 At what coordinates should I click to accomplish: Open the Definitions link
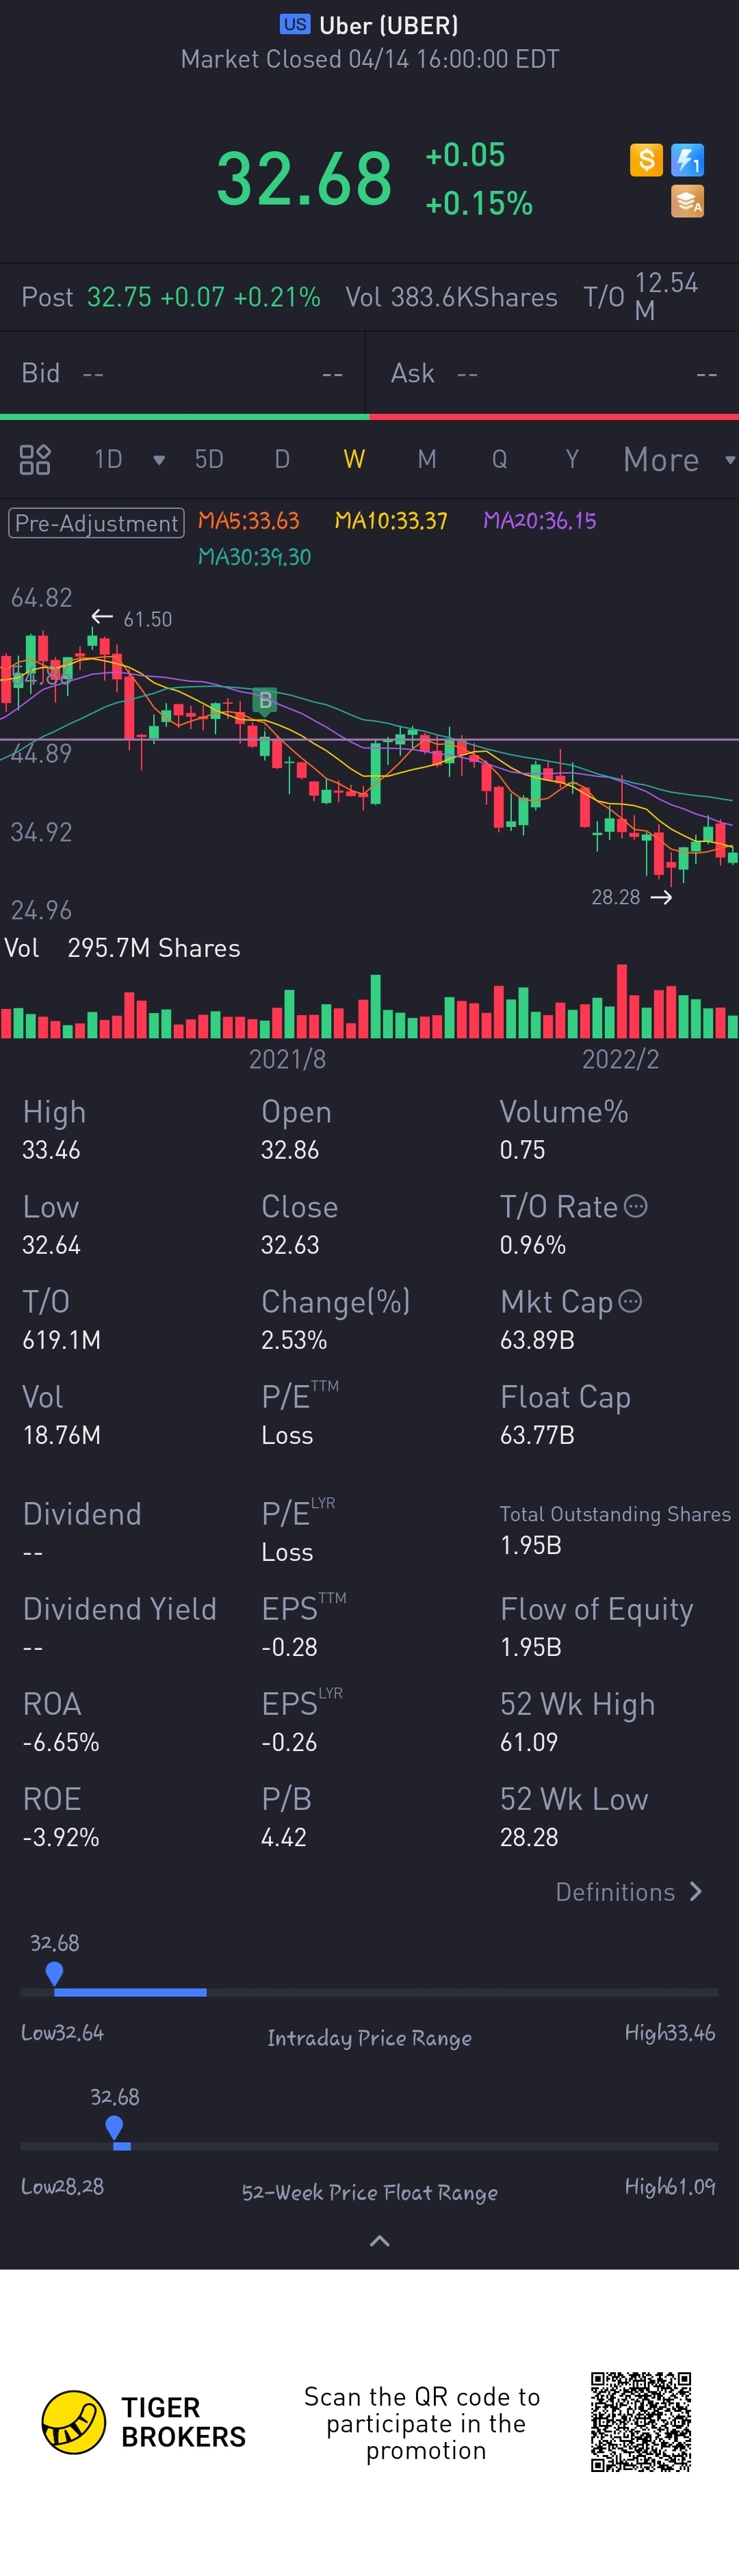click(x=628, y=1892)
